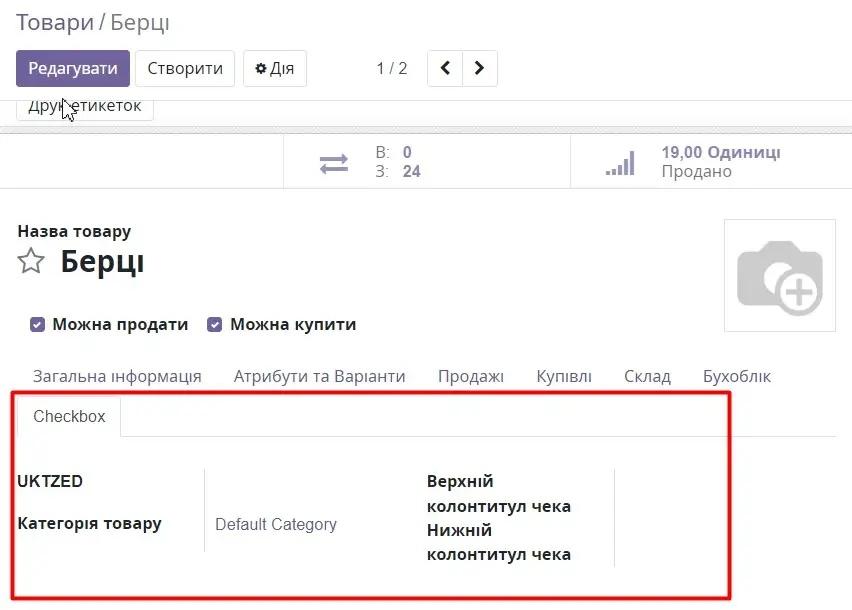This screenshot has height=610, width=852.
Task: Open the Склад tab
Action: point(647,377)
